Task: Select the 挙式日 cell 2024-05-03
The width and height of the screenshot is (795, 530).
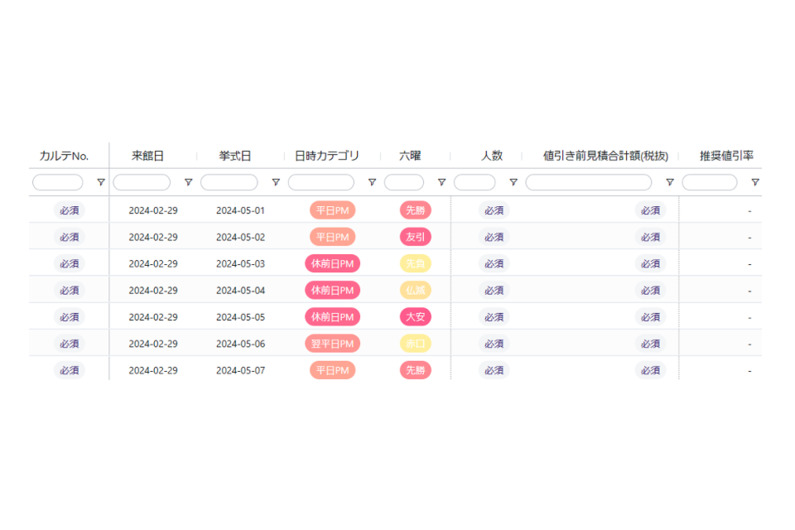Action: [x=240, y=264]
